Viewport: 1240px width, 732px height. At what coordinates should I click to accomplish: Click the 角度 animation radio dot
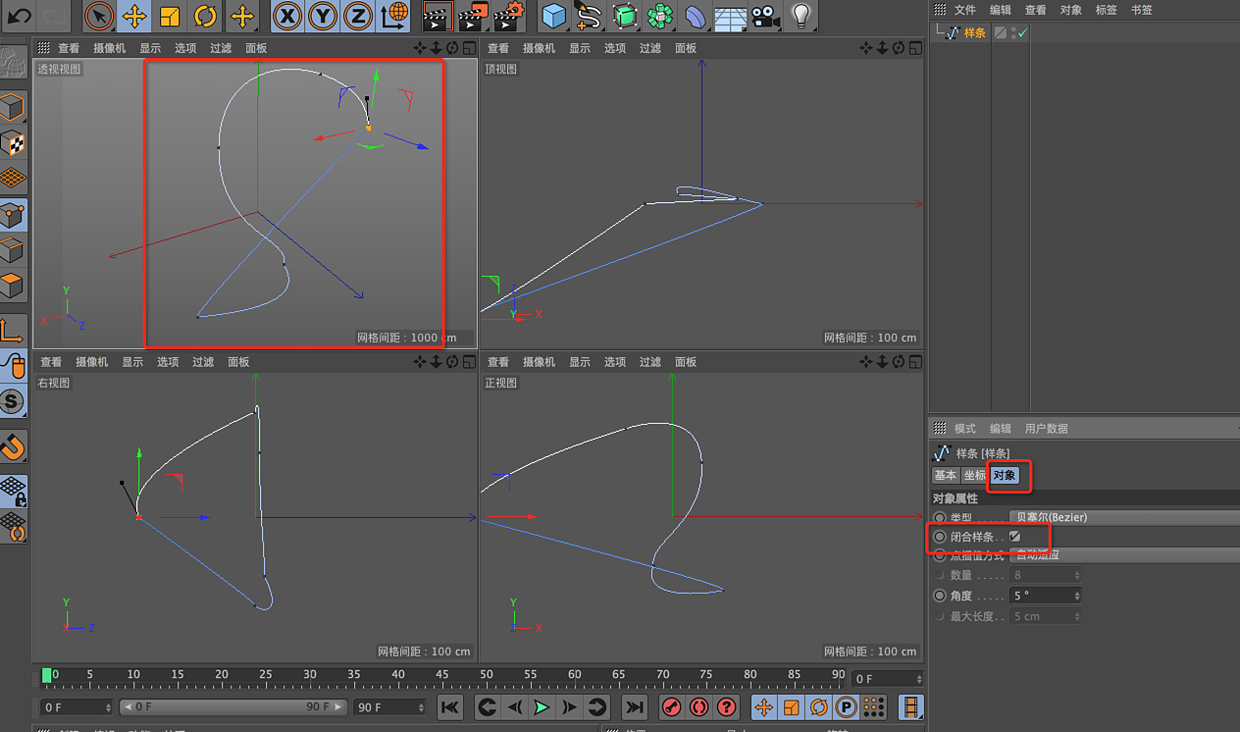[x=939, y=595]
